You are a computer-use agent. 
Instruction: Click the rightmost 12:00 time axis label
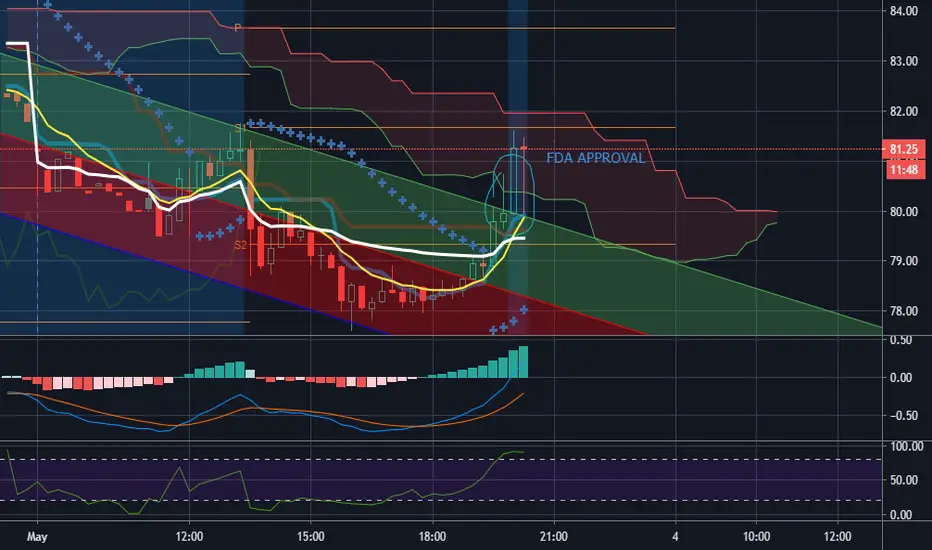tap(837, 537)
